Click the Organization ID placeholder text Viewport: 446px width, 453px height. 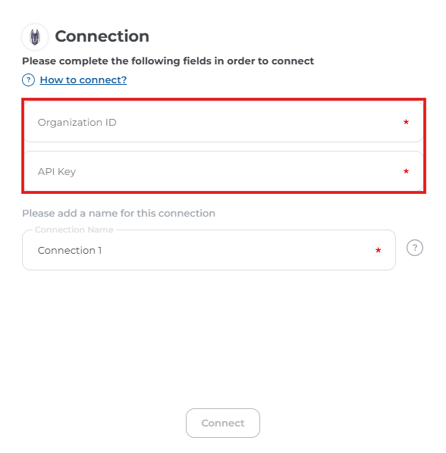[77, 122]
